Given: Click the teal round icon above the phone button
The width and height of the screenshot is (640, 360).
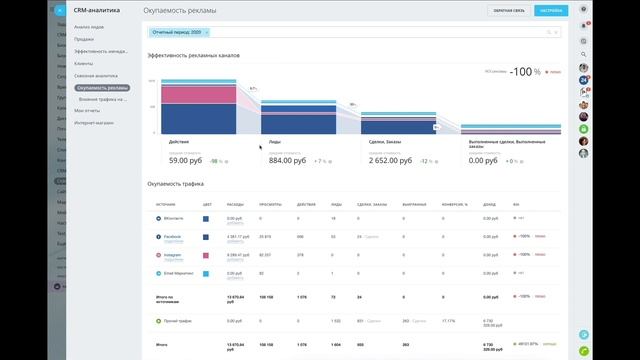Looking at the screenshot, I should [x=584, y=334].
